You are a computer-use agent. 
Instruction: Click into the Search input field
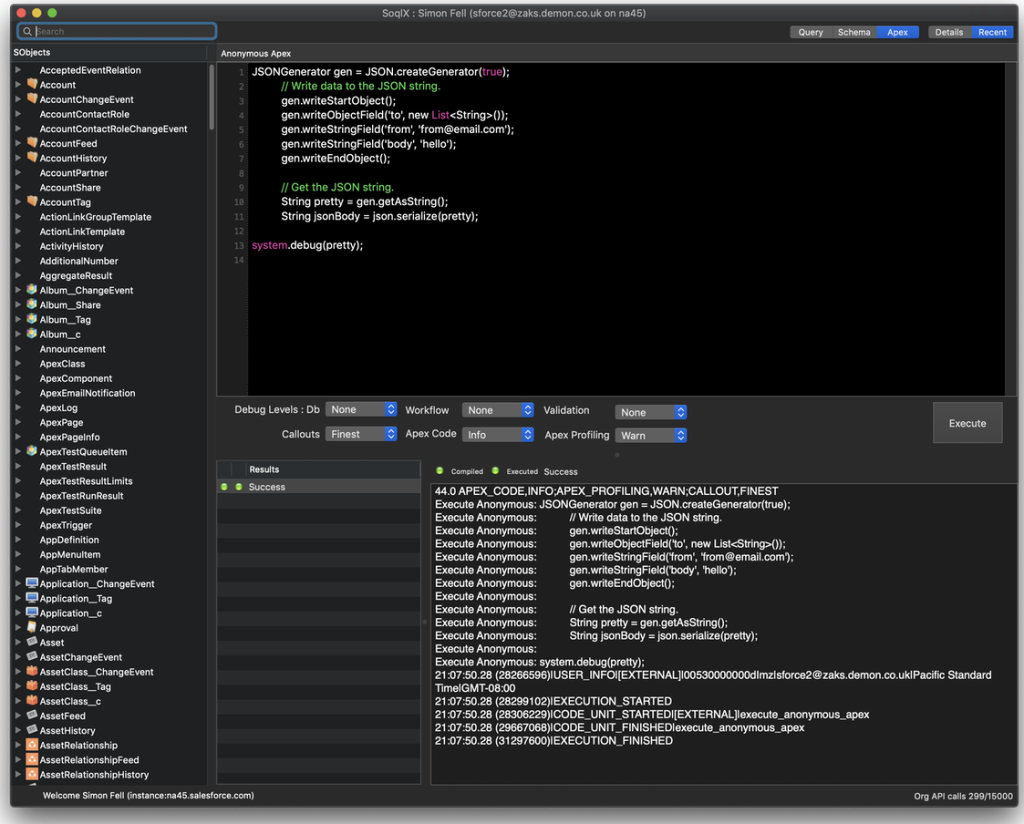tap(122, 32)
